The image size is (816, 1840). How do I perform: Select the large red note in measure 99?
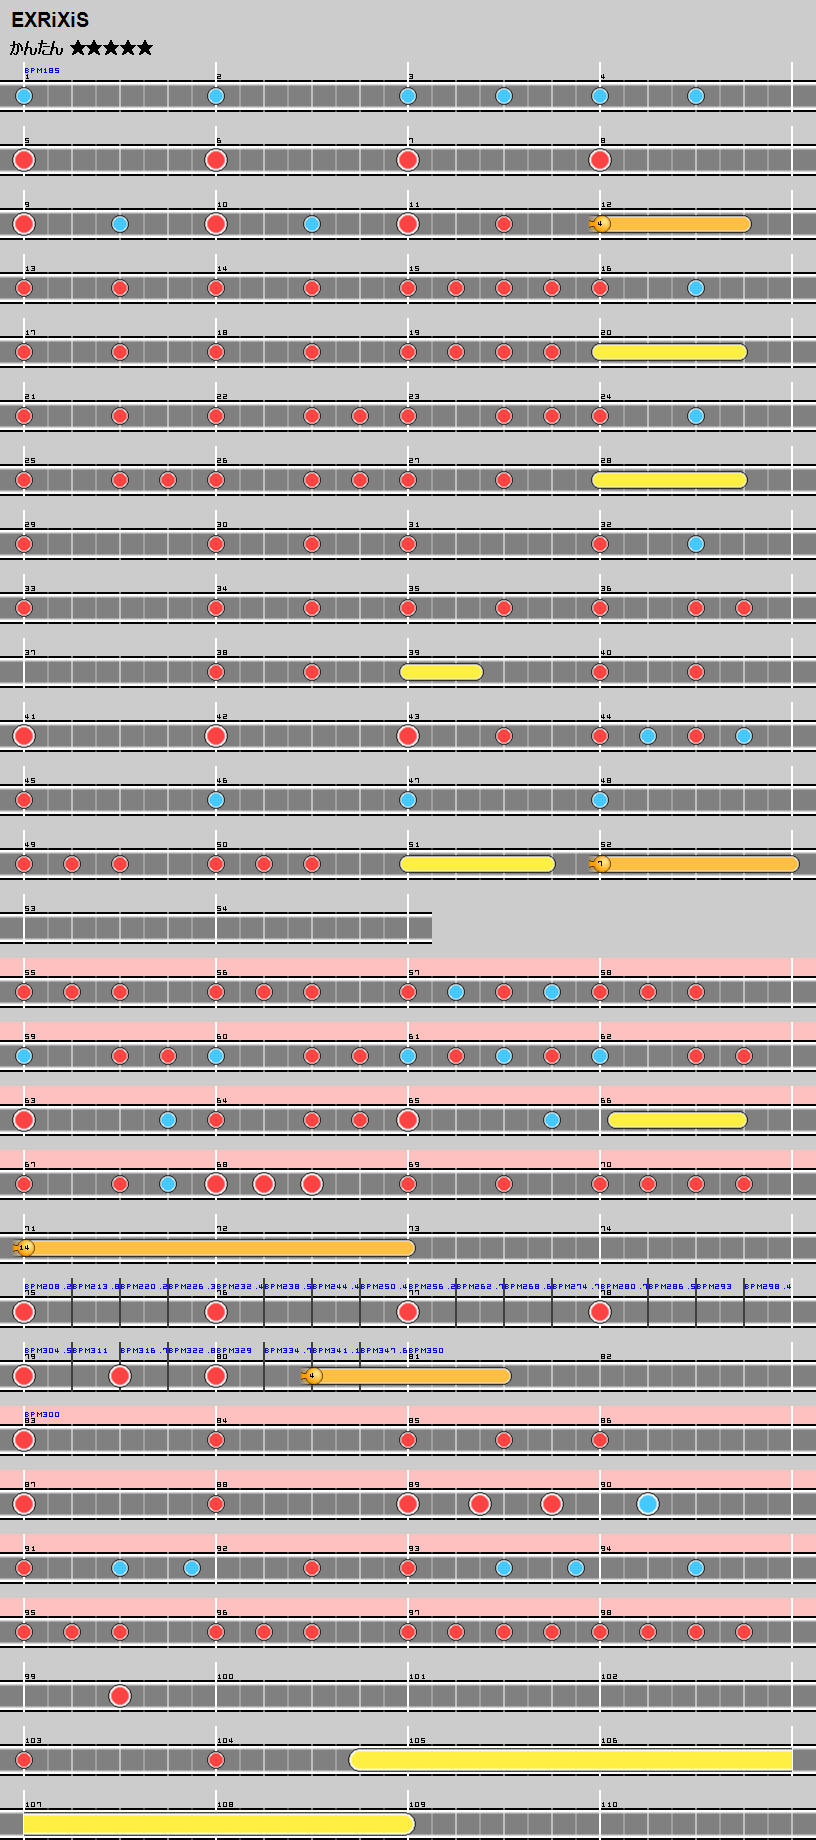[120, 1696]
